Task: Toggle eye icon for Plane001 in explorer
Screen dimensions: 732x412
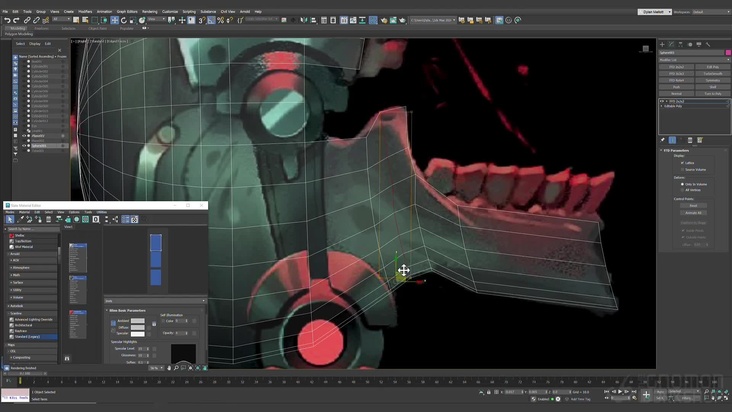Action: coord(24,136)
